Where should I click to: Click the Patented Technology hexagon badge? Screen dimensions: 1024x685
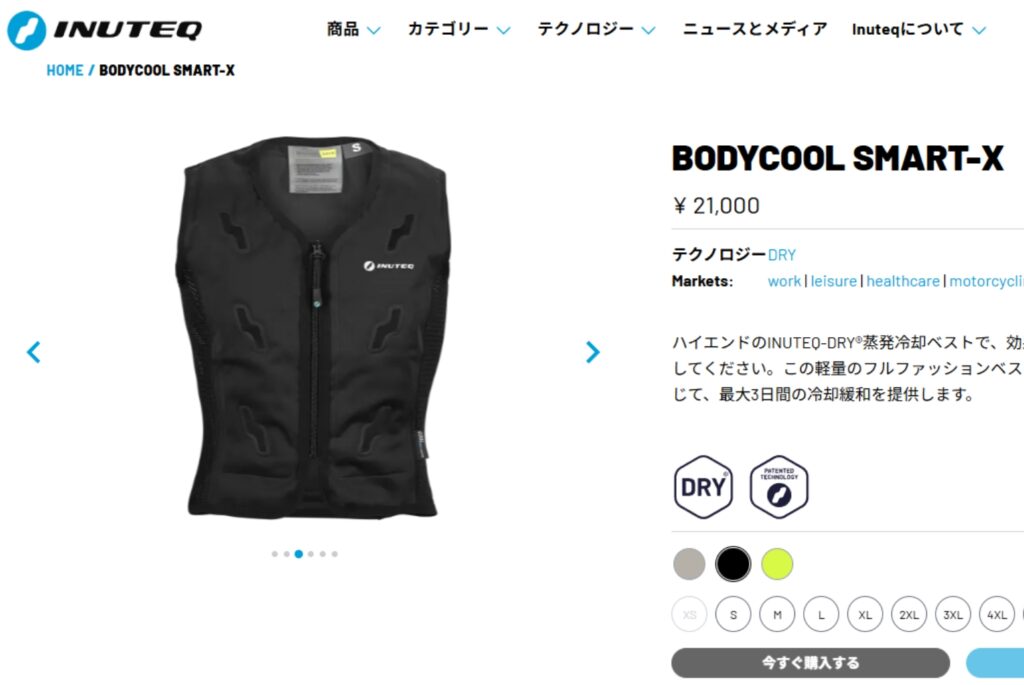778,487
